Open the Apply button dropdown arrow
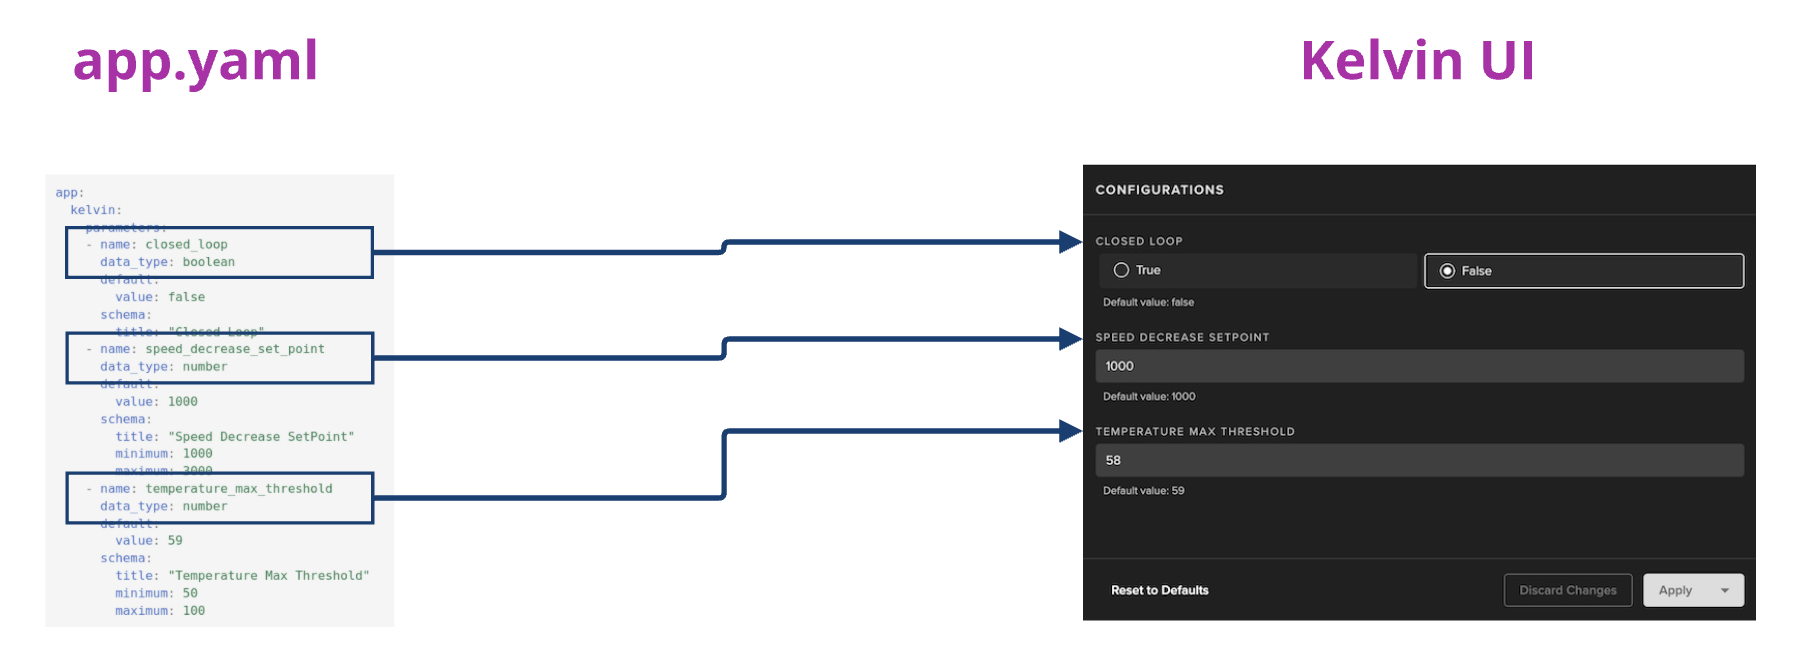The width and height of the screenshot is (1798, 670). coord(1726,590)
